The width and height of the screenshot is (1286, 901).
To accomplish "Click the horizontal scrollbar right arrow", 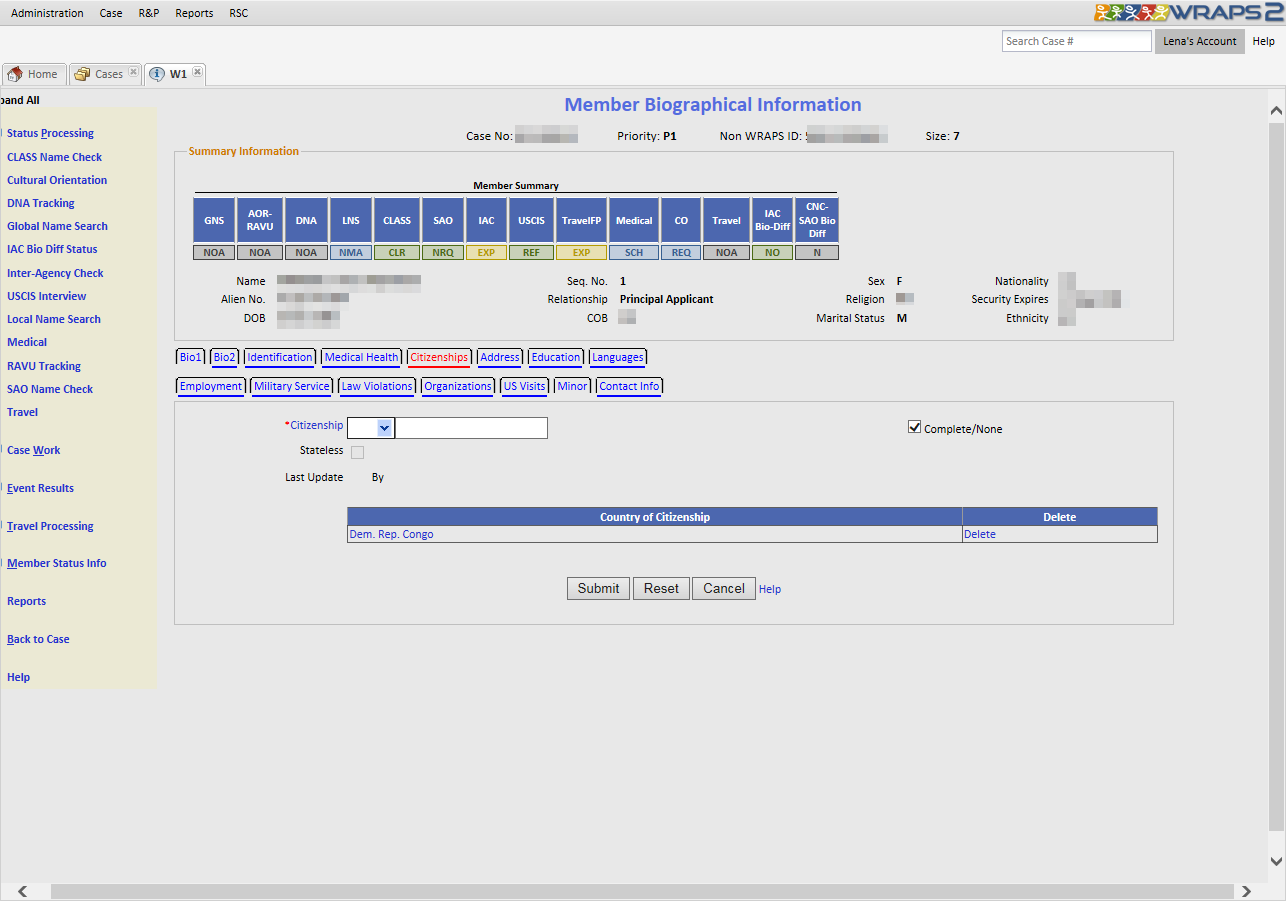I will pos(1246,891).
